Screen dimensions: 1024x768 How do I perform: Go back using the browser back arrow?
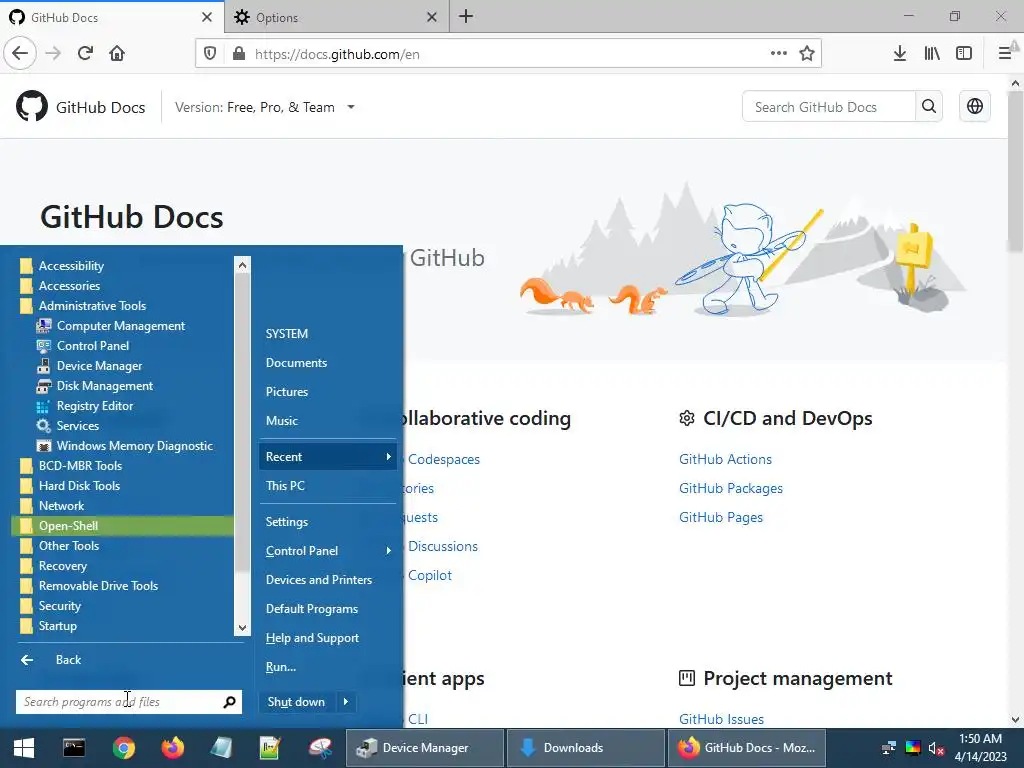(20, 53)
